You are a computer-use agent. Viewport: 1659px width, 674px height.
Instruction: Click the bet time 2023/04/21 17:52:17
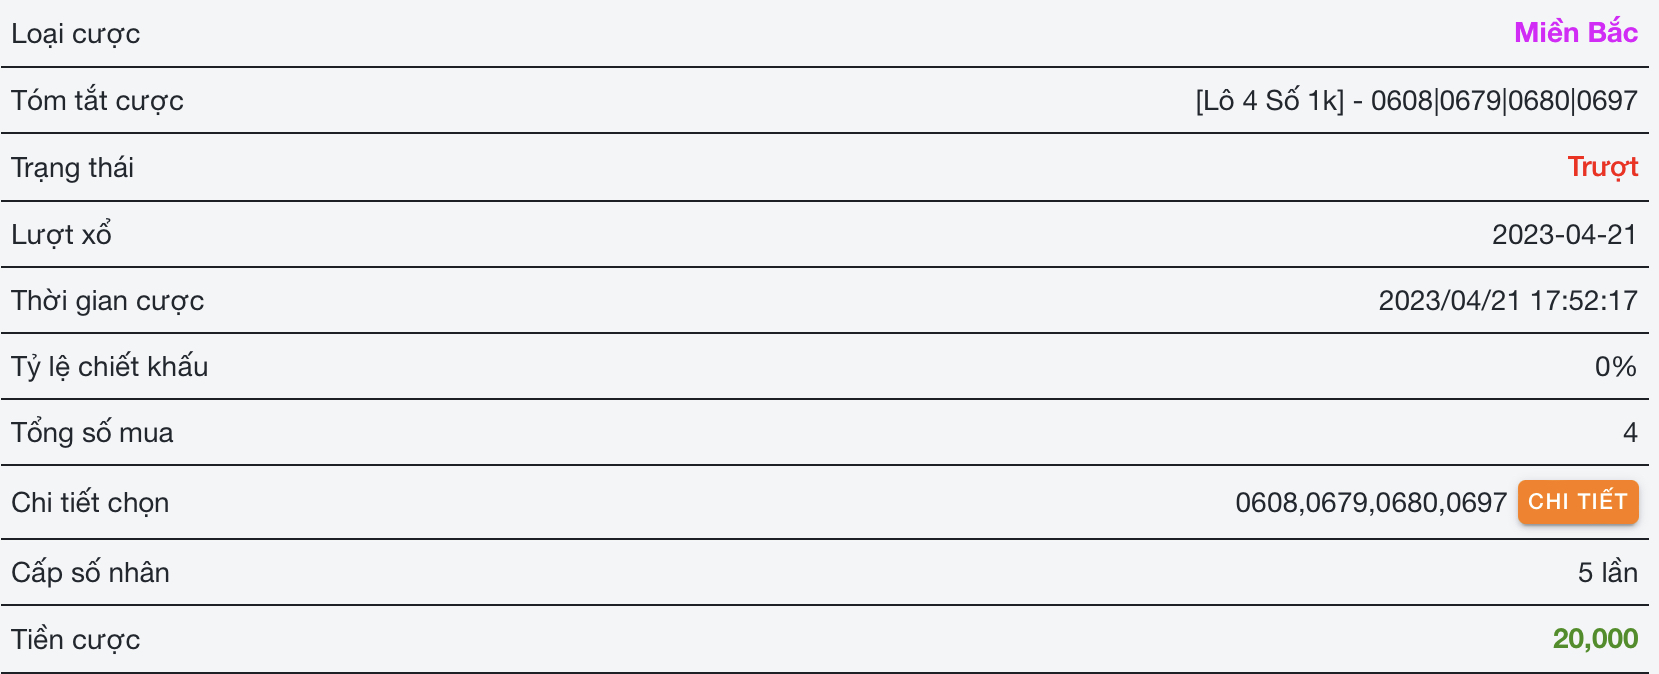[1507, 301]
